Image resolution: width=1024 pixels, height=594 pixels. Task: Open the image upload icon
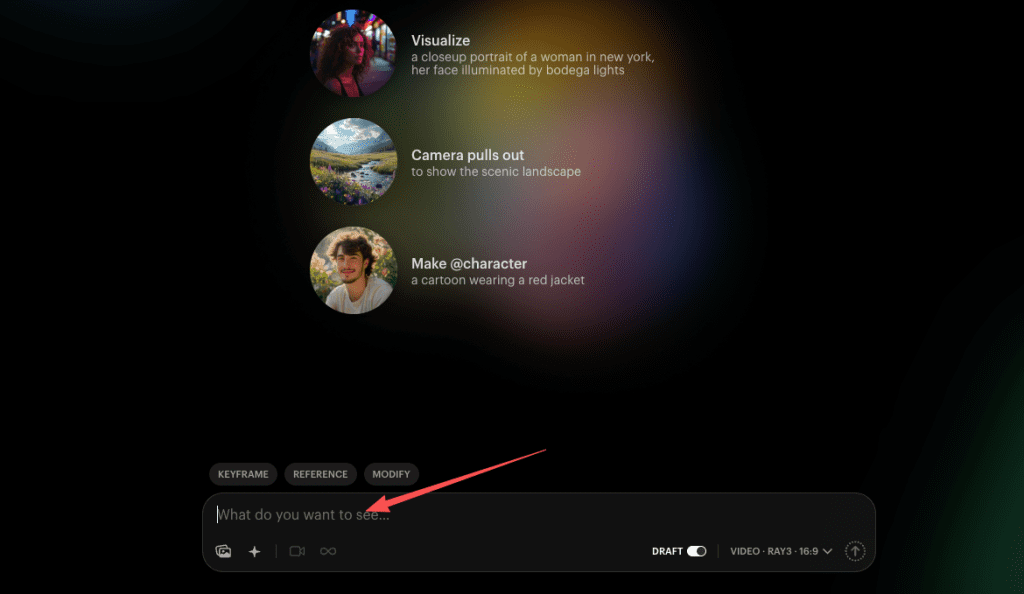223,551
